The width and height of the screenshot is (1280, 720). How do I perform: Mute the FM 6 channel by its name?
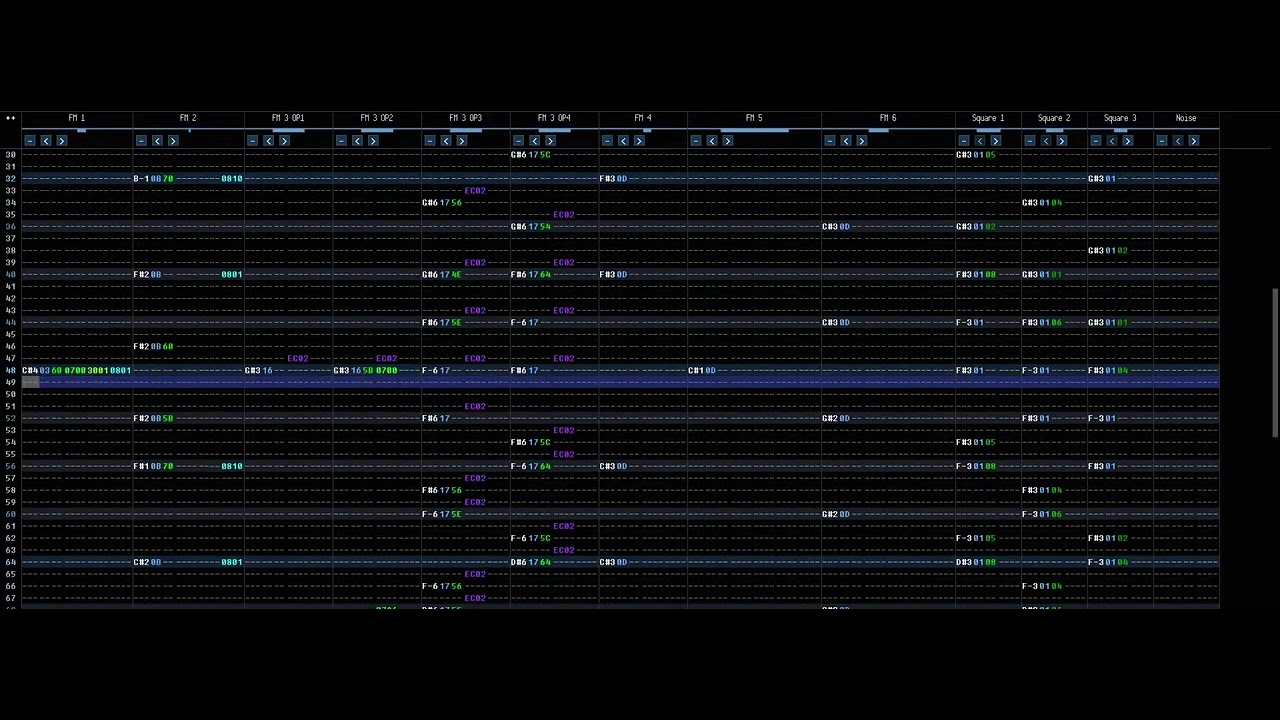[x=888, y=118]
